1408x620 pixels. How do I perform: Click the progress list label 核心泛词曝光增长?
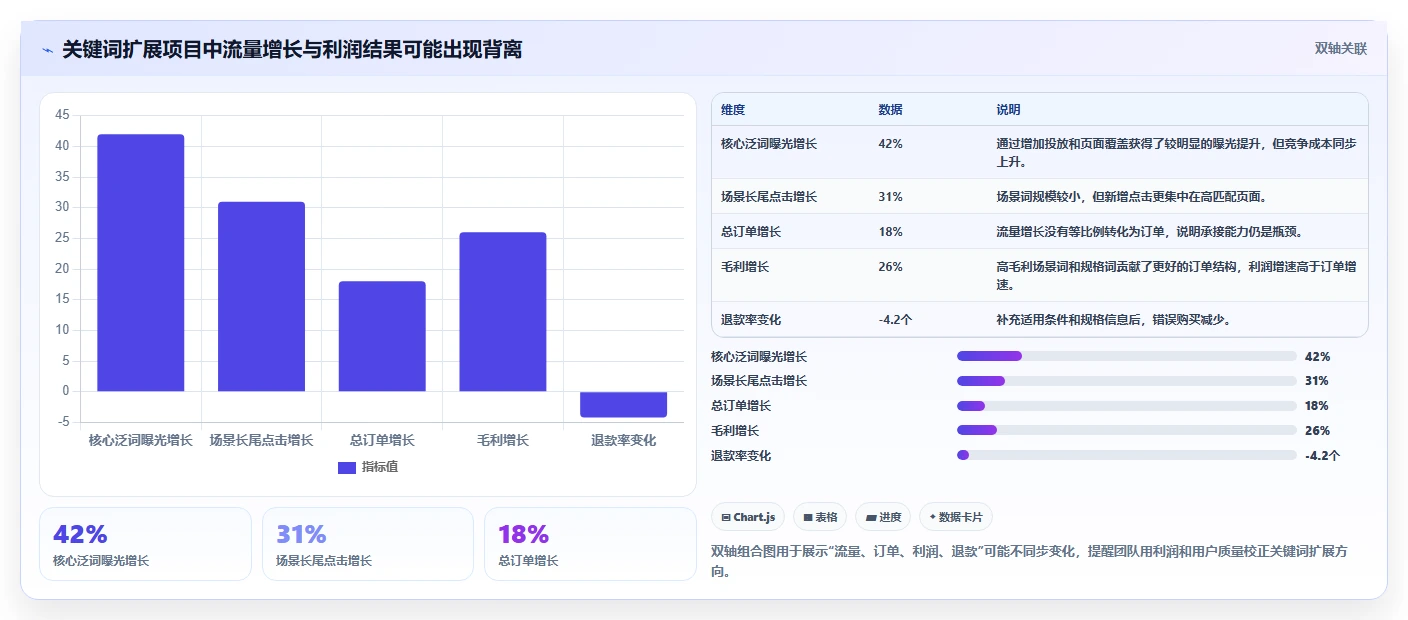click(x=759, y=356)
